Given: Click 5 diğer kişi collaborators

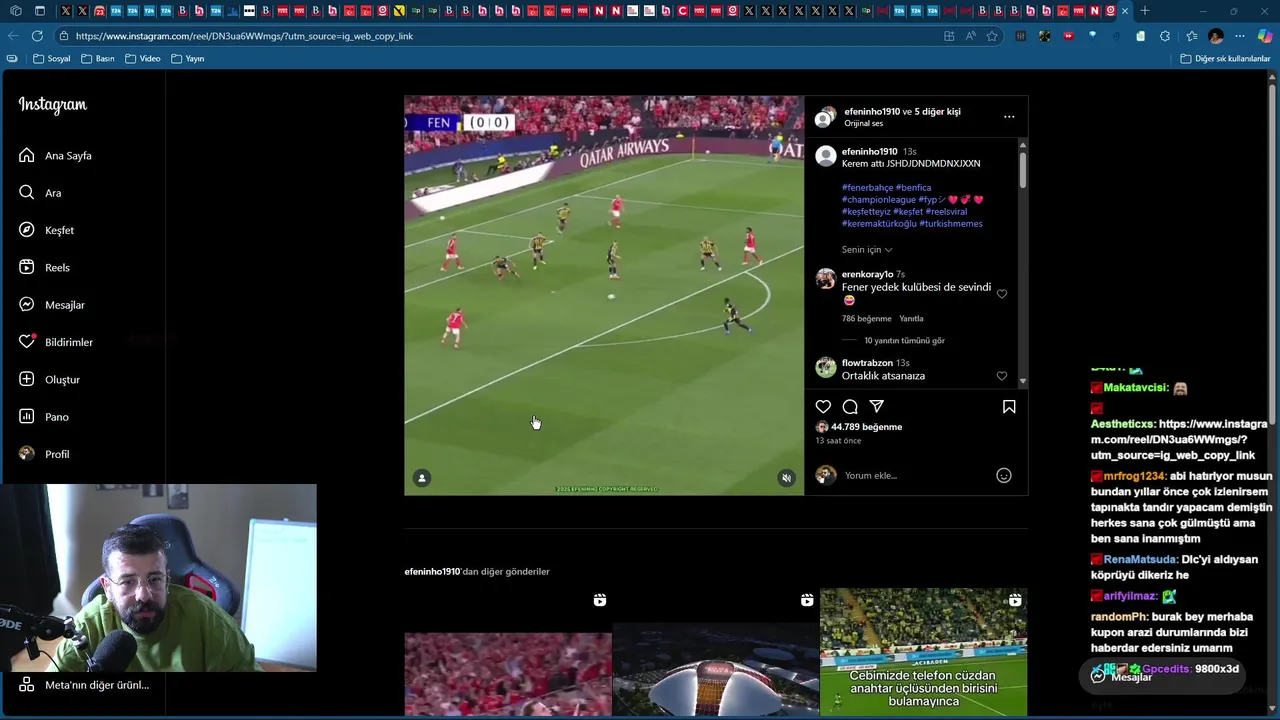Looking at the screenshot, I should [937, 112].
